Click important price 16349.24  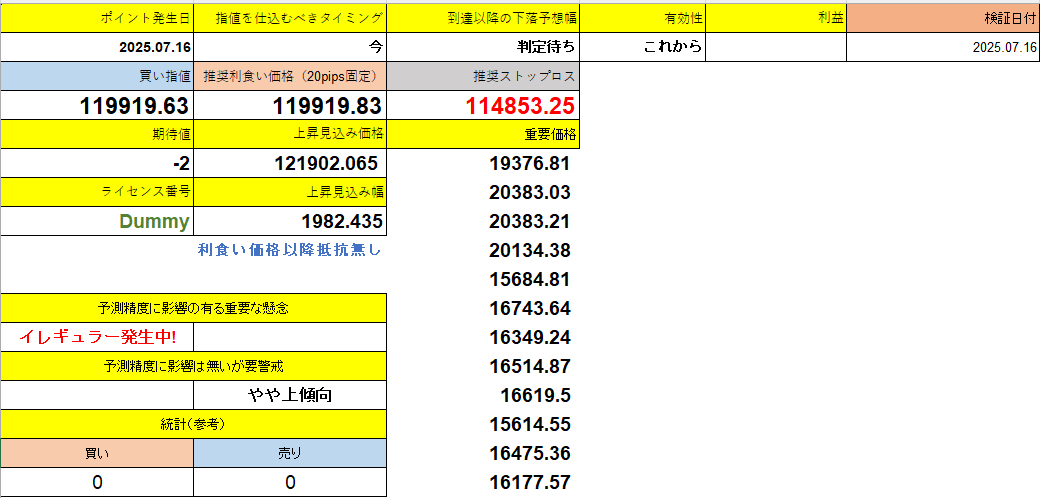[529, 337]
